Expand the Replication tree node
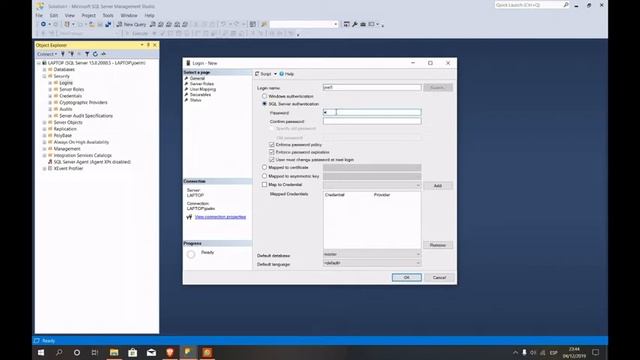The image size is (640, 360). 44,129
